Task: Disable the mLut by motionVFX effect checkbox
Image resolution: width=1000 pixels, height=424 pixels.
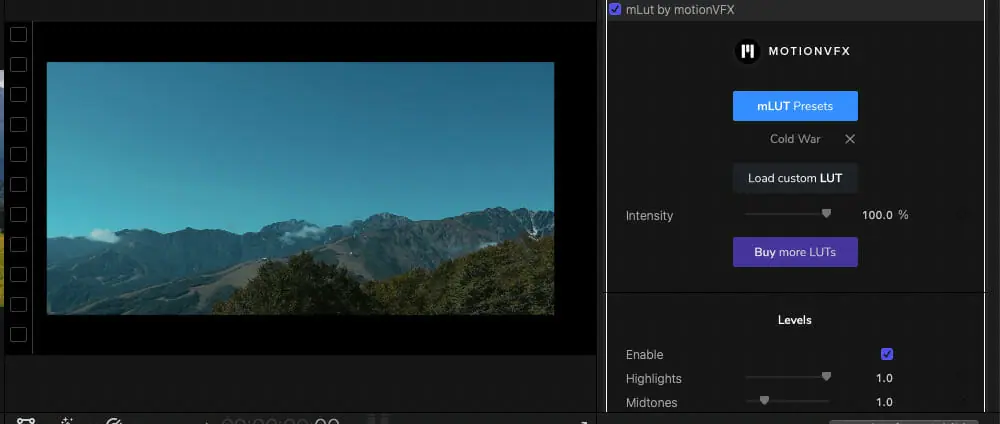Action: tap(615, 9)
